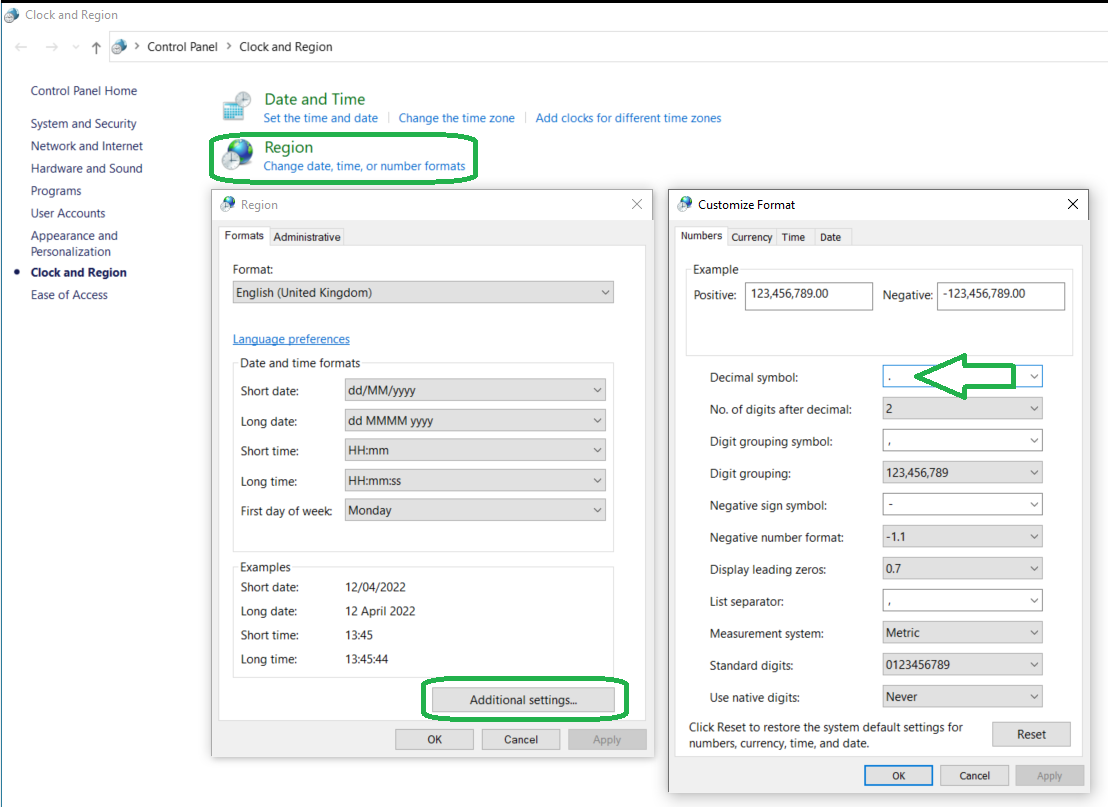Click the Region globe icon
The width and height of the screenshot is (1108, 807).
[237, 155]
